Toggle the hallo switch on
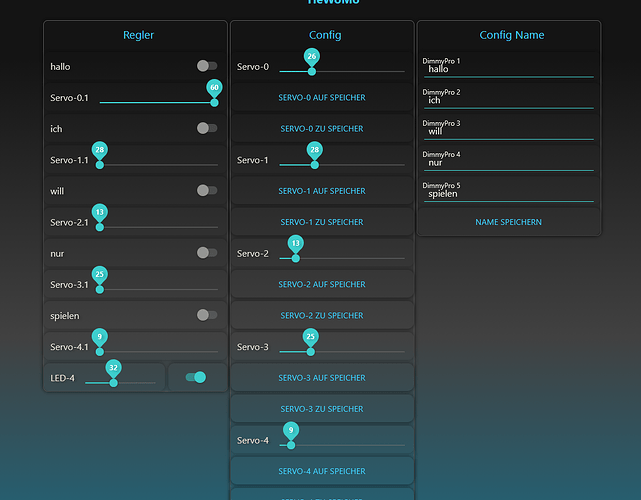Image resolution: width=641 pixels, height=500 pixels. pos(206,66)
